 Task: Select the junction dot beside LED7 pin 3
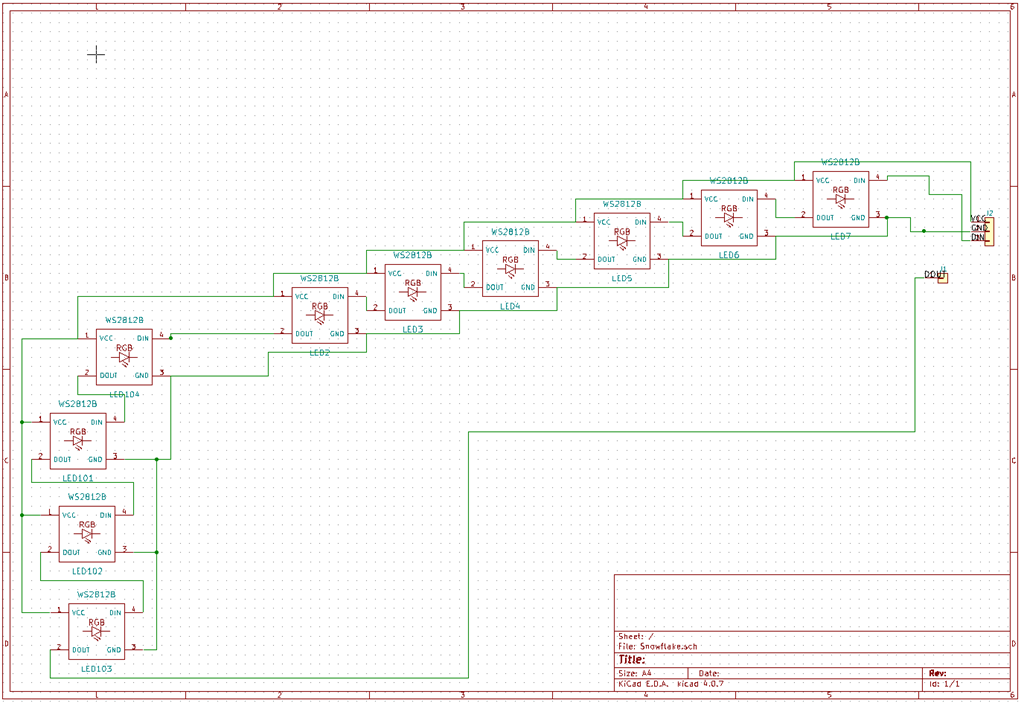pos(887,218)
